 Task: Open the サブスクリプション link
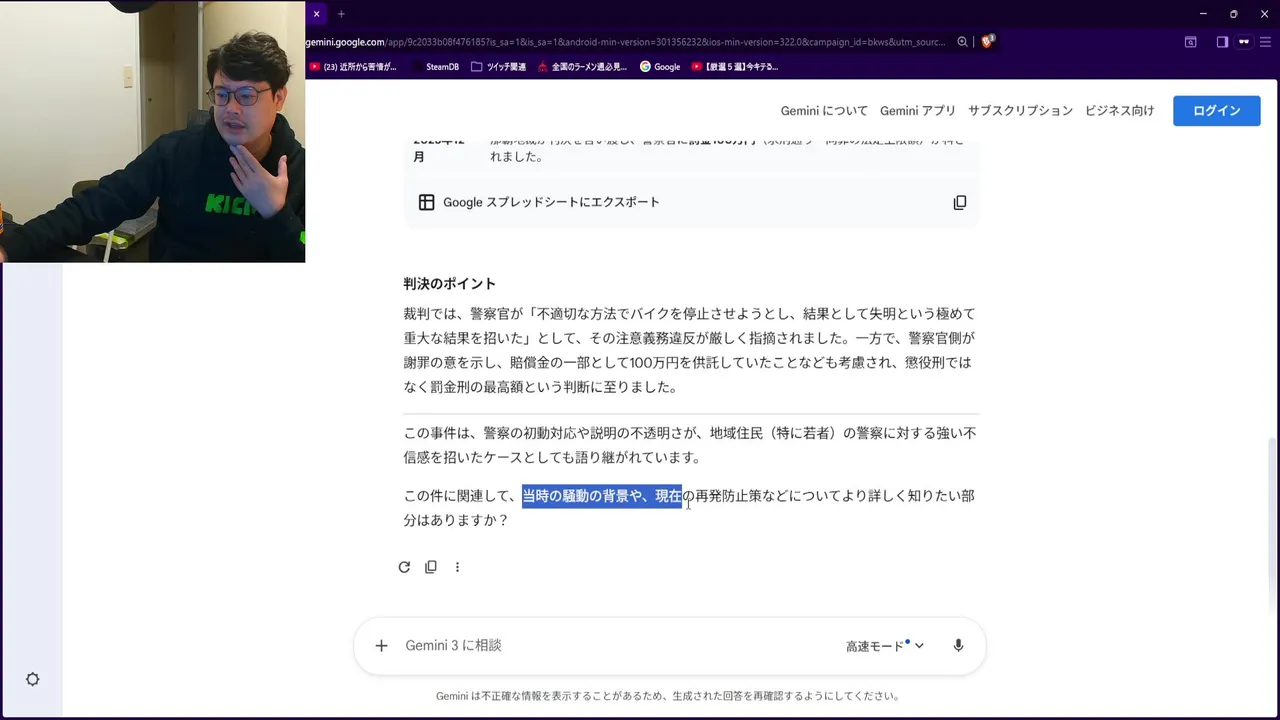point(1020,111)
